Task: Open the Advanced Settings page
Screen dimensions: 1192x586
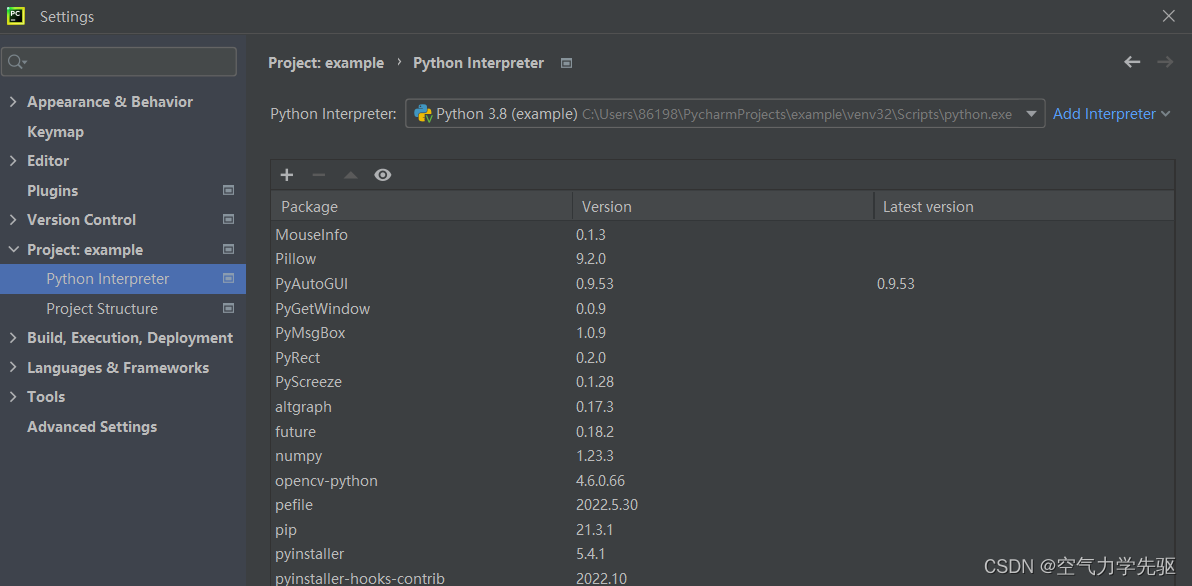Action: pos(92,427)
